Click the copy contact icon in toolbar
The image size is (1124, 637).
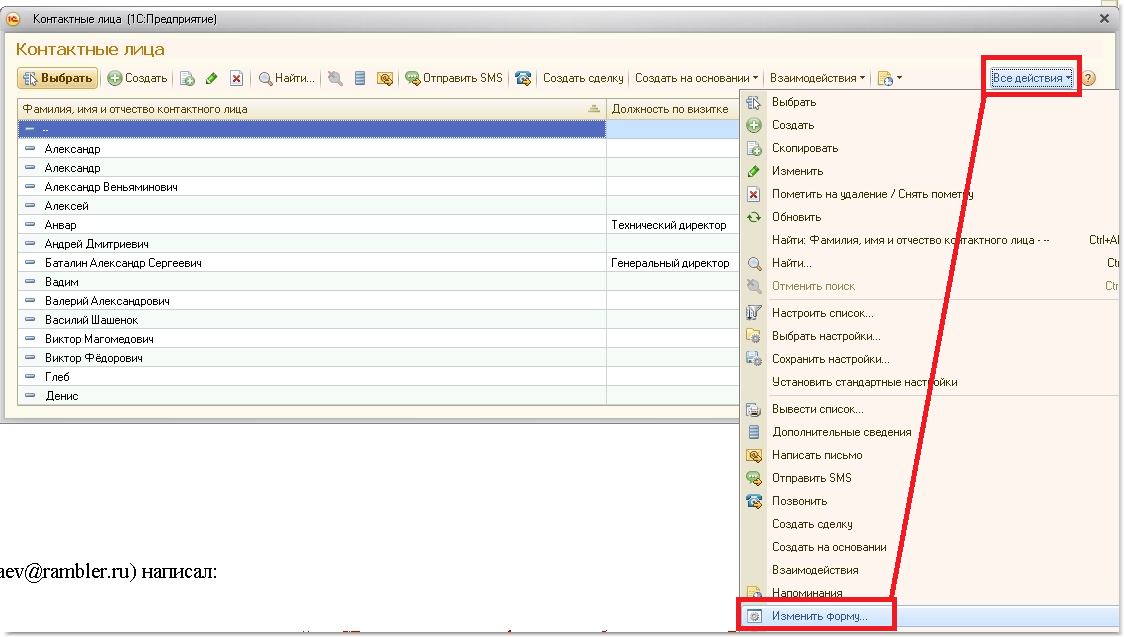[187, 78]
